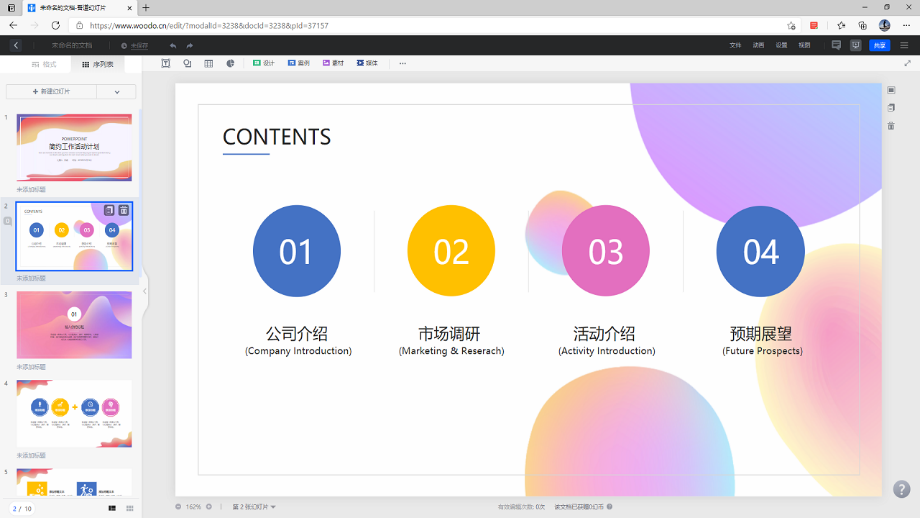This screenshot has height=518, width=920.
Task: Select slide 3 thumbnail in the panel
Action: pos(74,325)
